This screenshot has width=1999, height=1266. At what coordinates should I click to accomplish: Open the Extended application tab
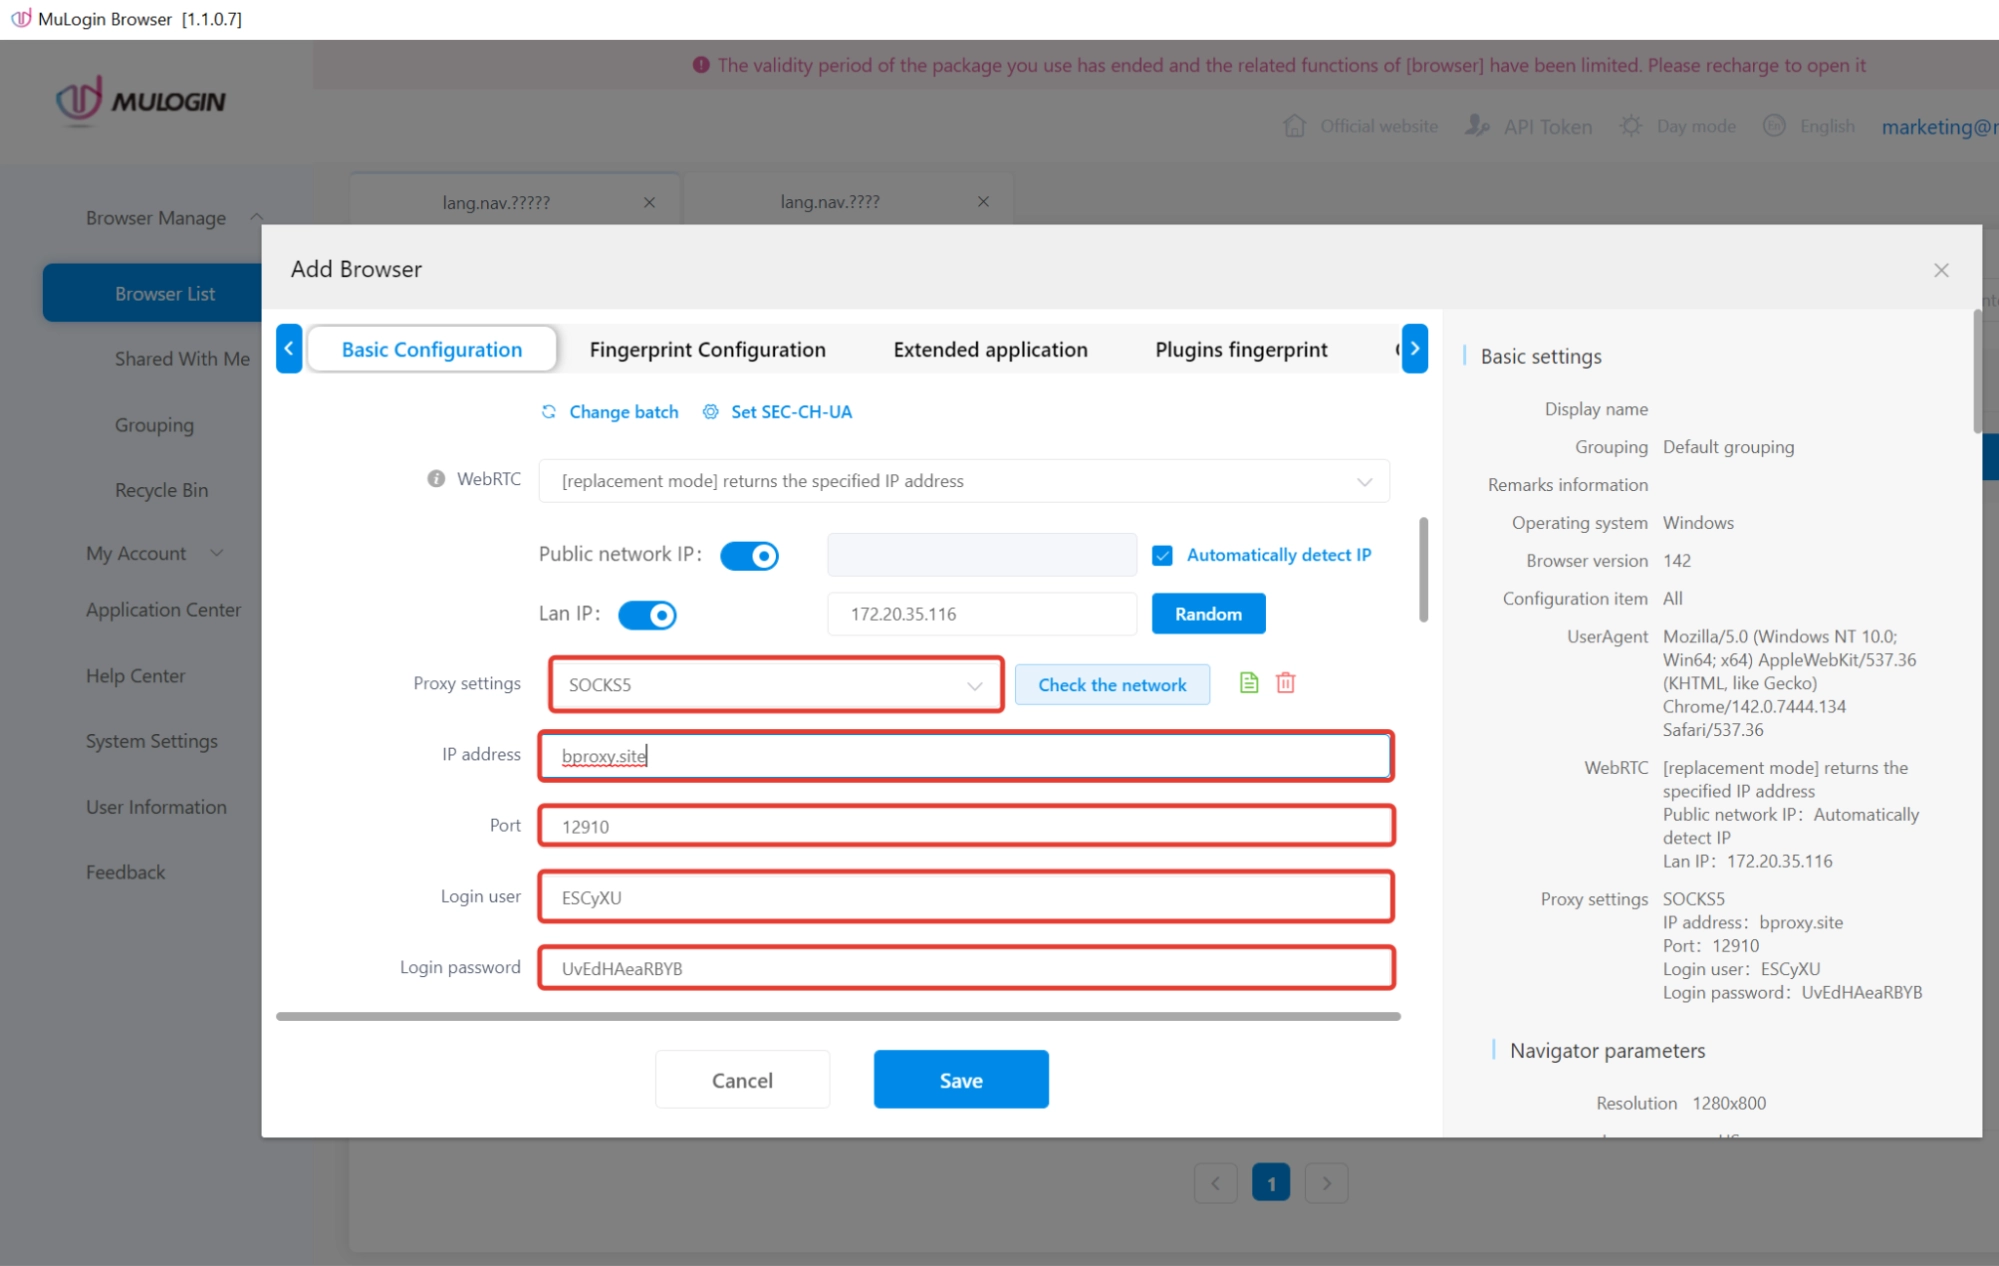989,349
